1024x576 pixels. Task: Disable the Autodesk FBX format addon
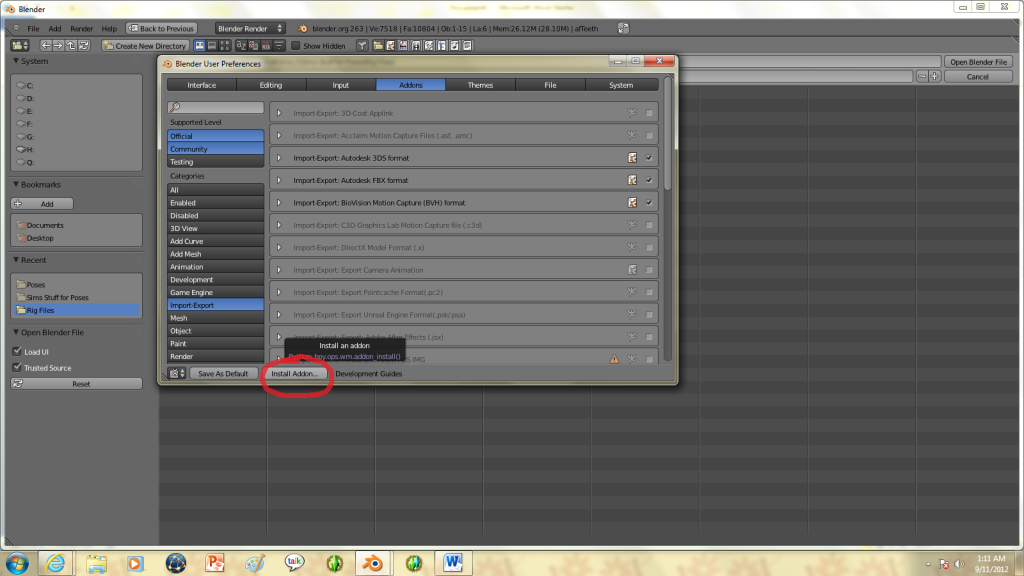coord(649,180)
